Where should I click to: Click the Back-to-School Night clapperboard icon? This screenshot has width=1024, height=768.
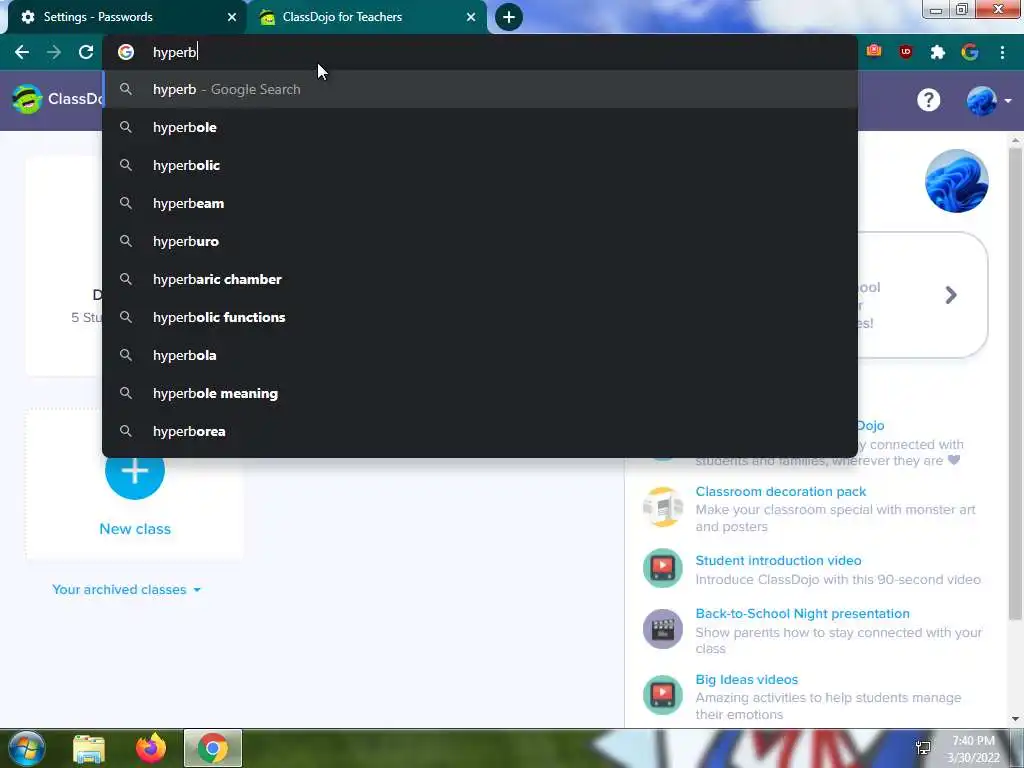click(662, 629)
